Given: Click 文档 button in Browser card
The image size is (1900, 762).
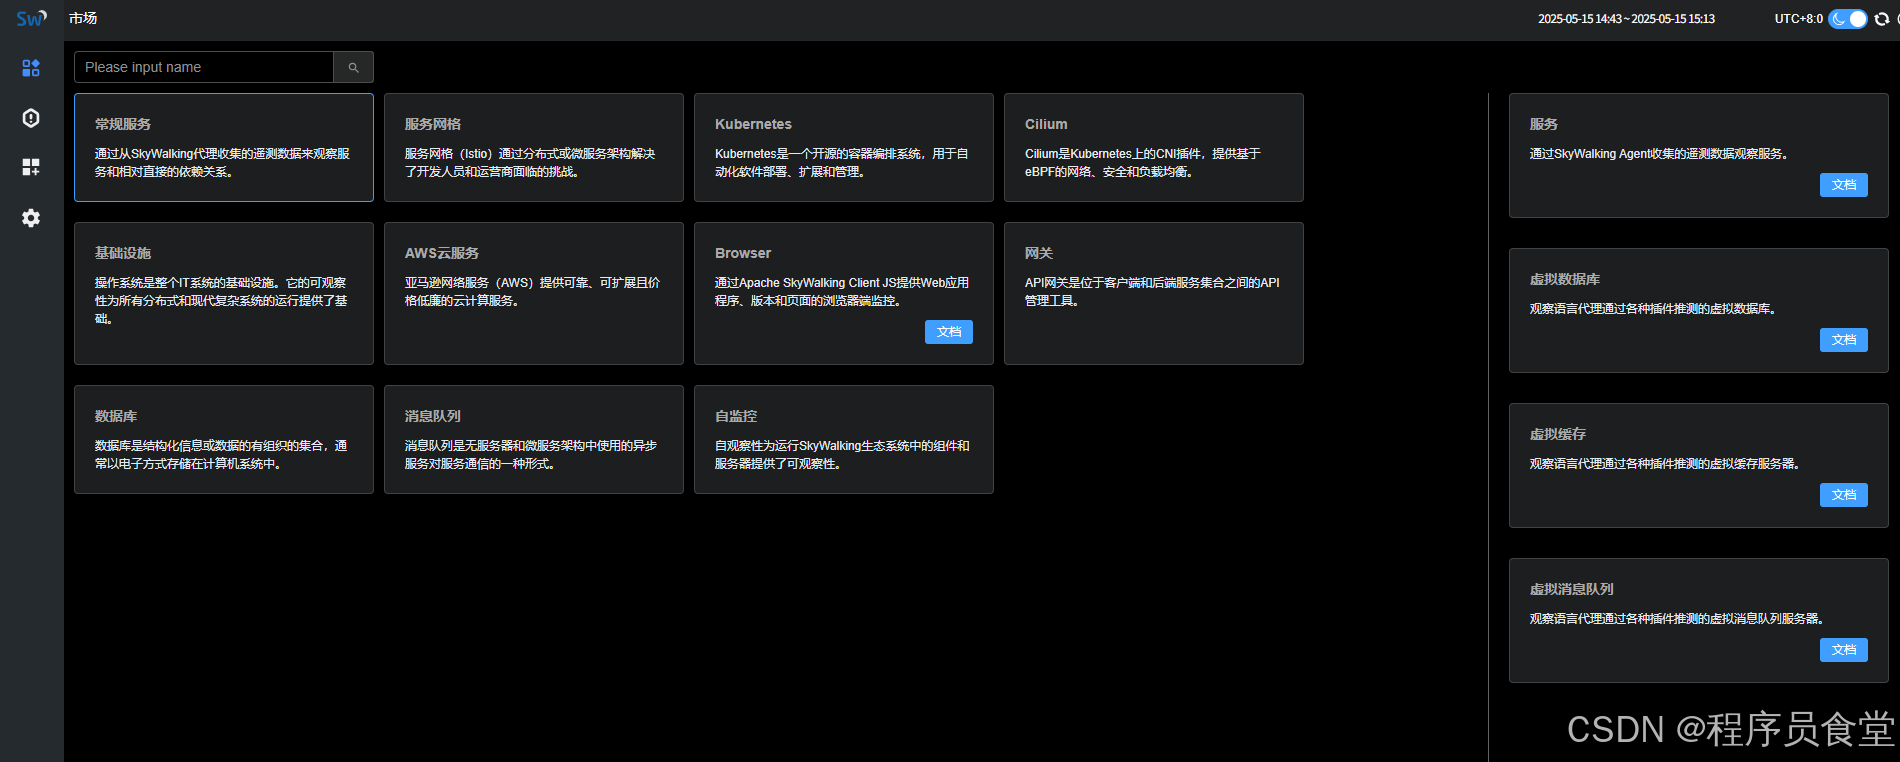Looking at the screenshot, I should [x=949, y=332].
